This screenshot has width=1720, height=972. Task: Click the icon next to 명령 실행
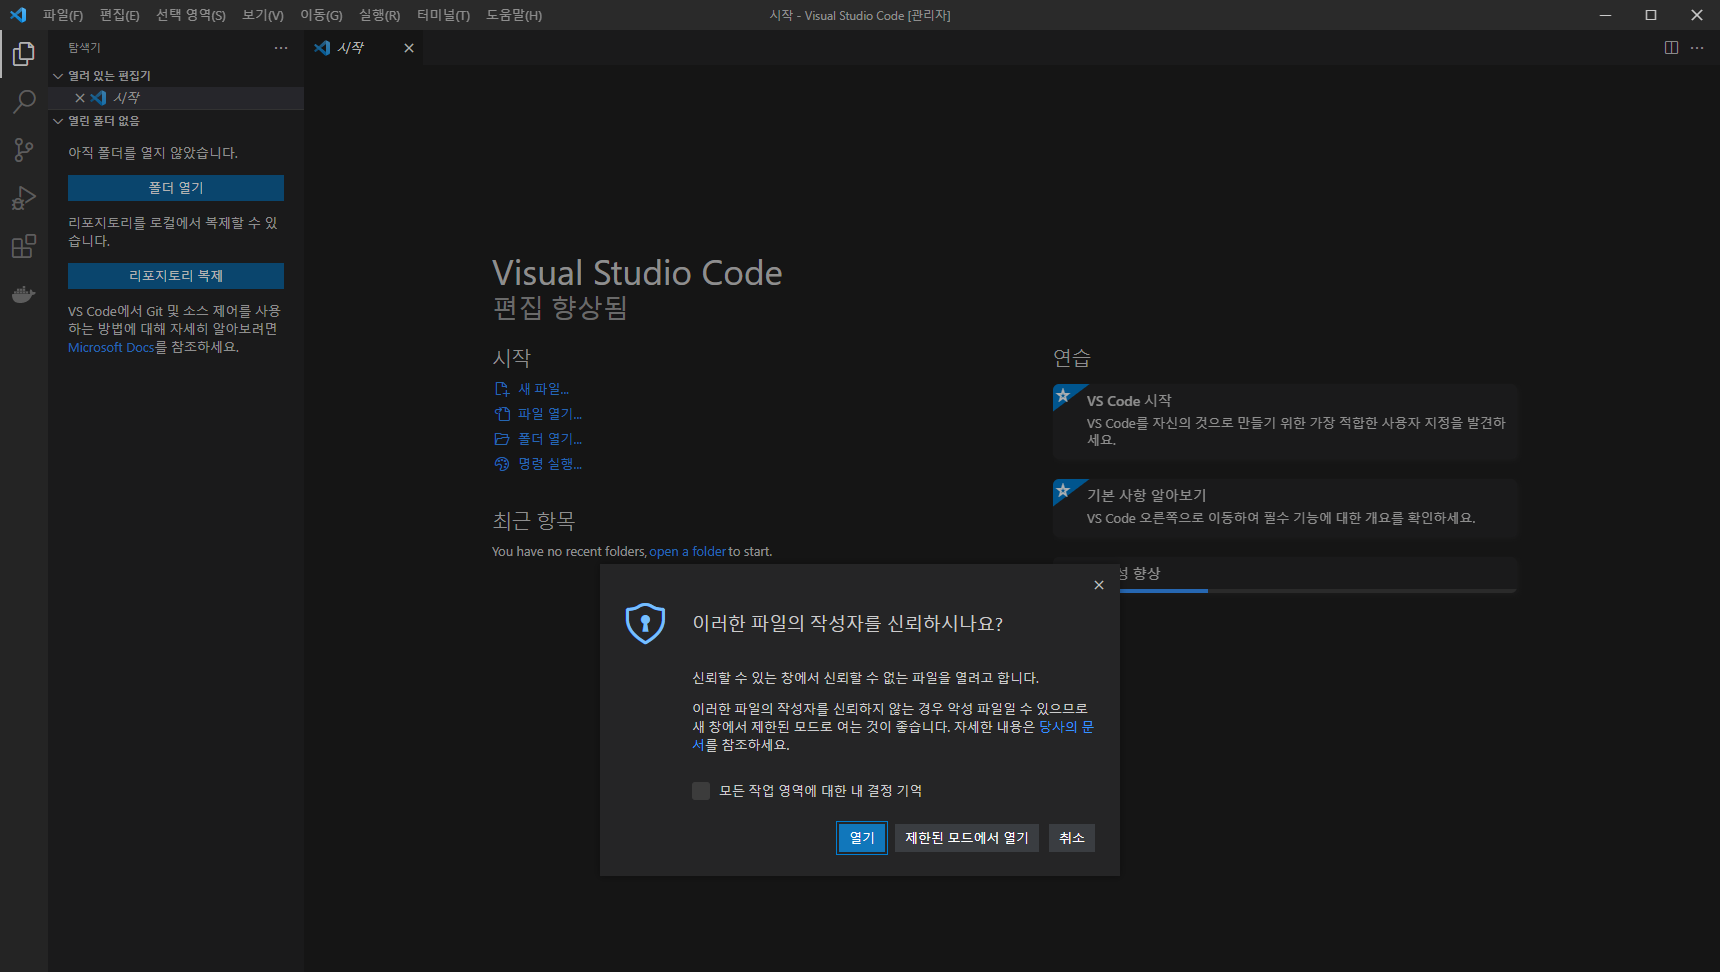point(502,464)
